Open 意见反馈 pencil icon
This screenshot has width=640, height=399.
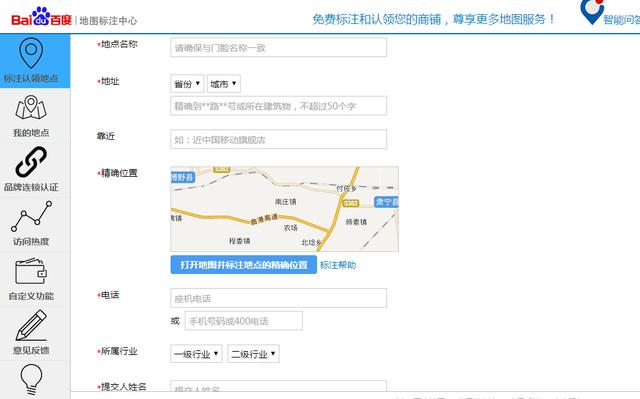(31, 325)
